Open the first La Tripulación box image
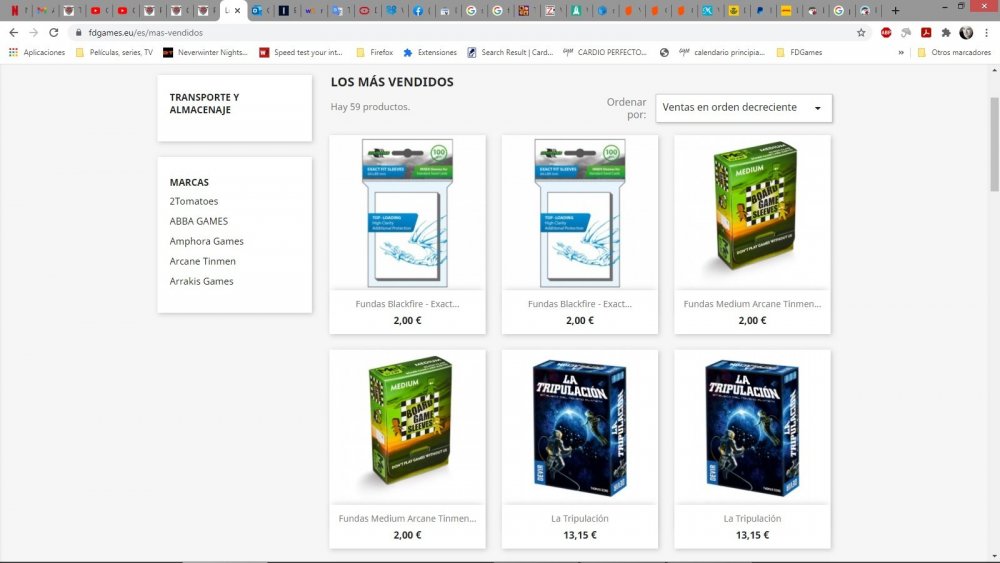The width and height of the screenshot is (1000, 563). point(580,428)
